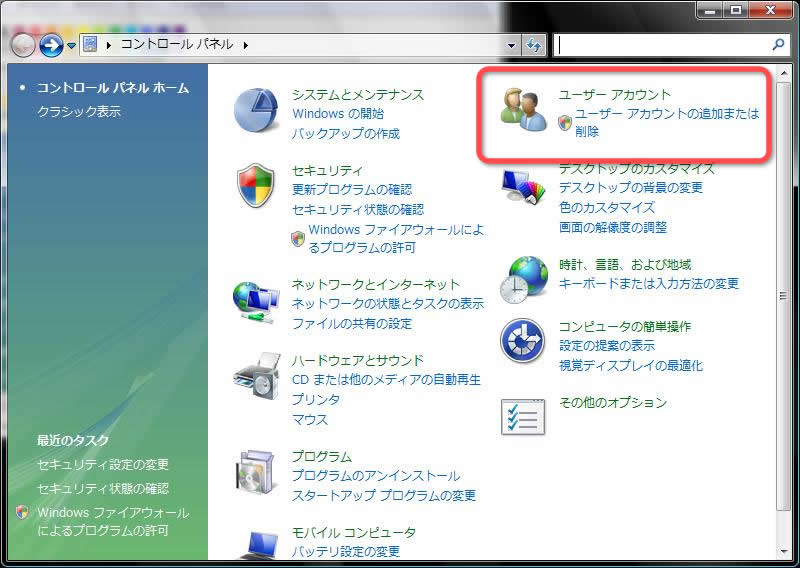This screenshot has height=568, width=800.
Task: Click the refresh button beside address bar
Action: [534, 45]
